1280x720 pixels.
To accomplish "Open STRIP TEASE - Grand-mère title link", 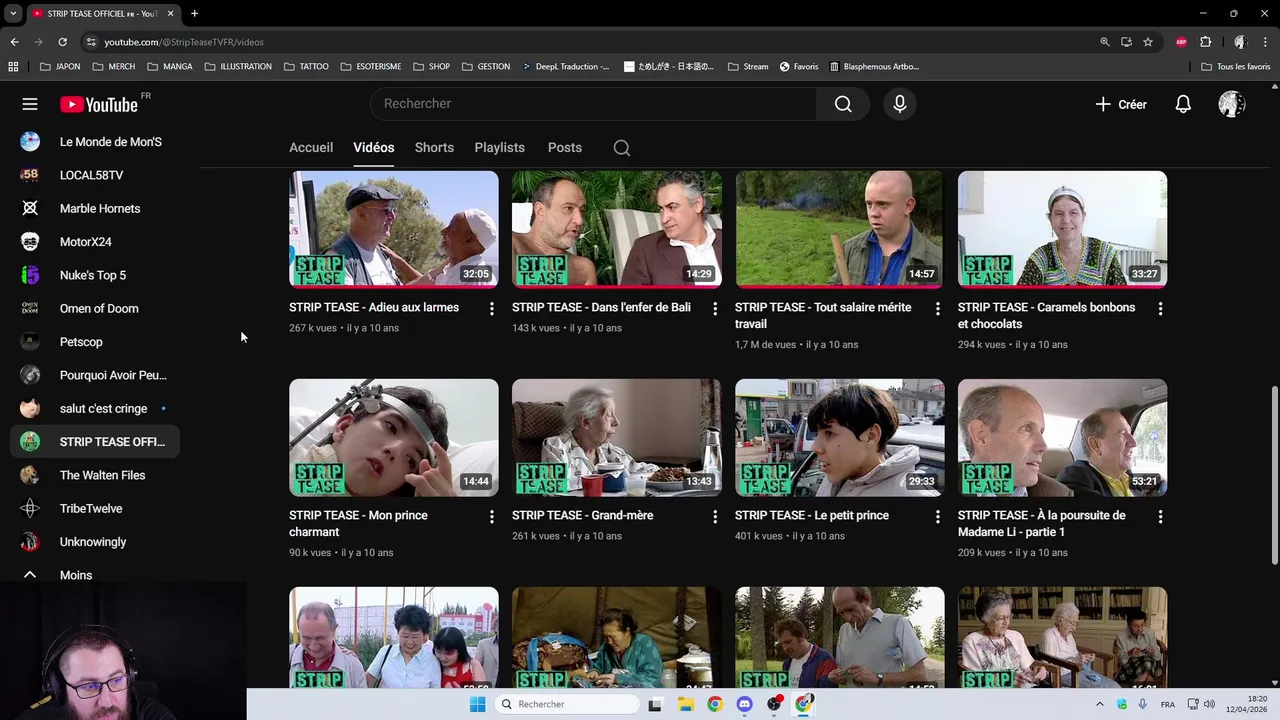I will 583,515.
